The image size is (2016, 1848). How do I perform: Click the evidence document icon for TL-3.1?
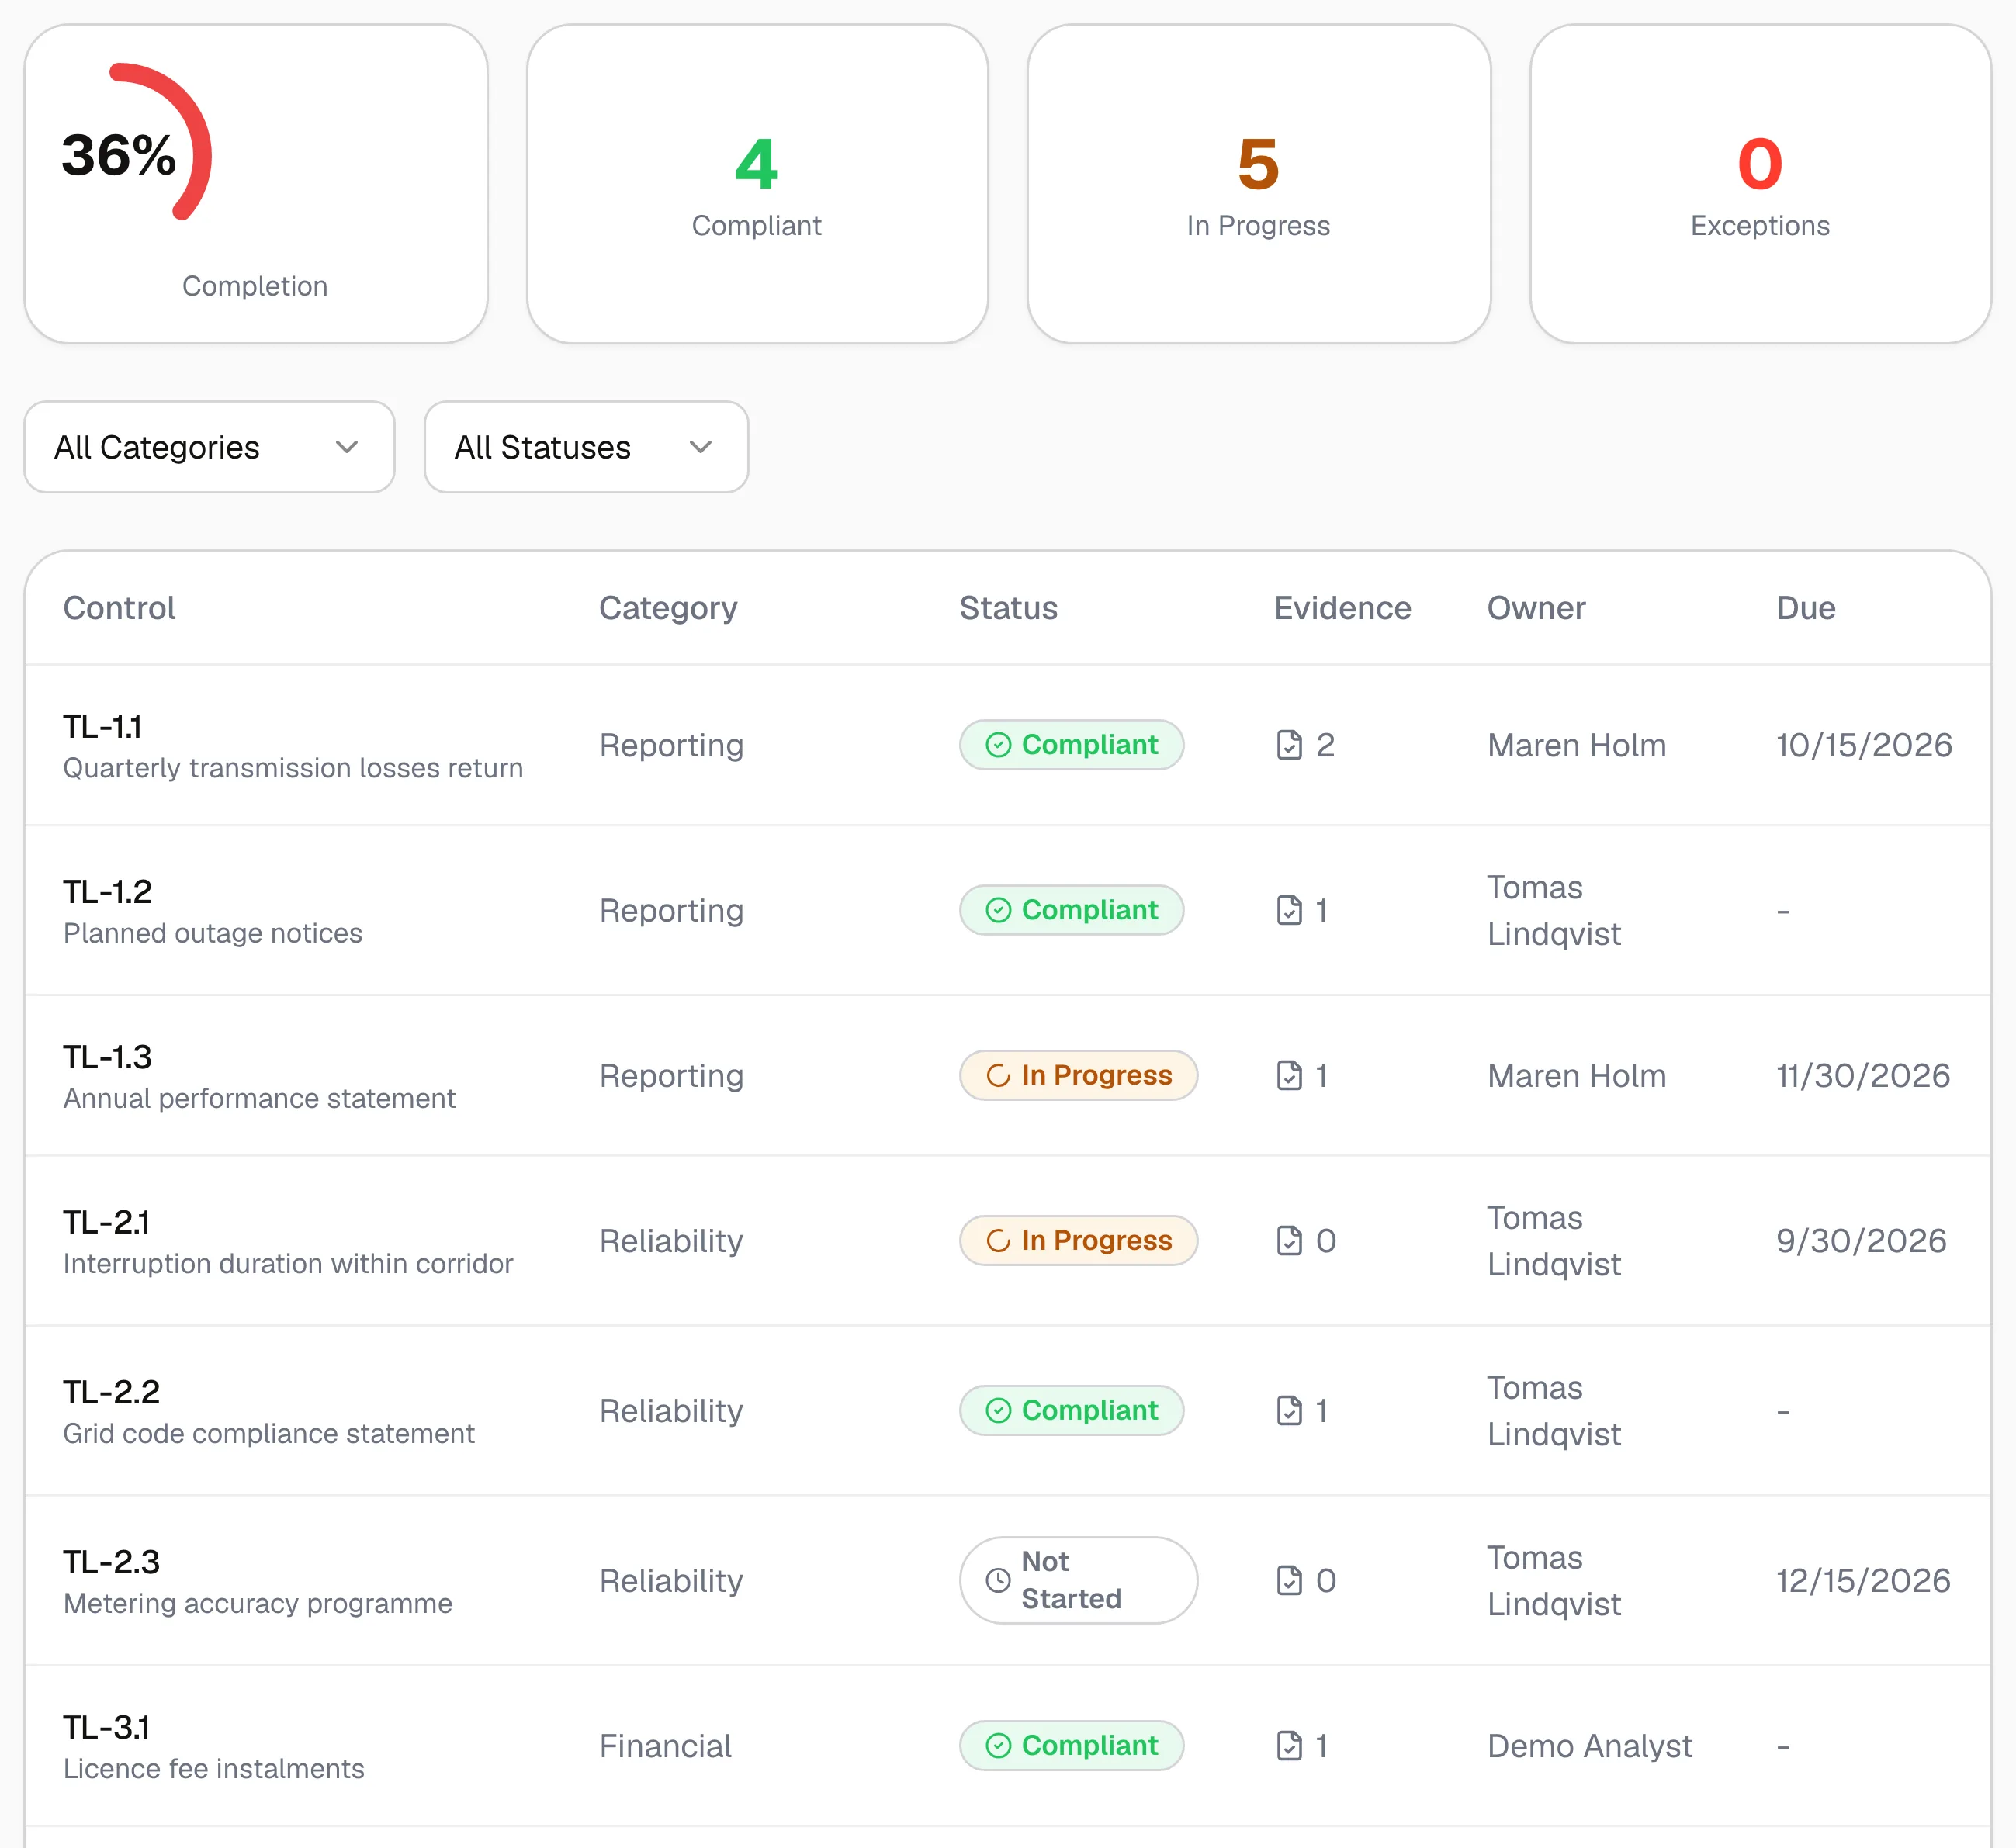1289,1745
